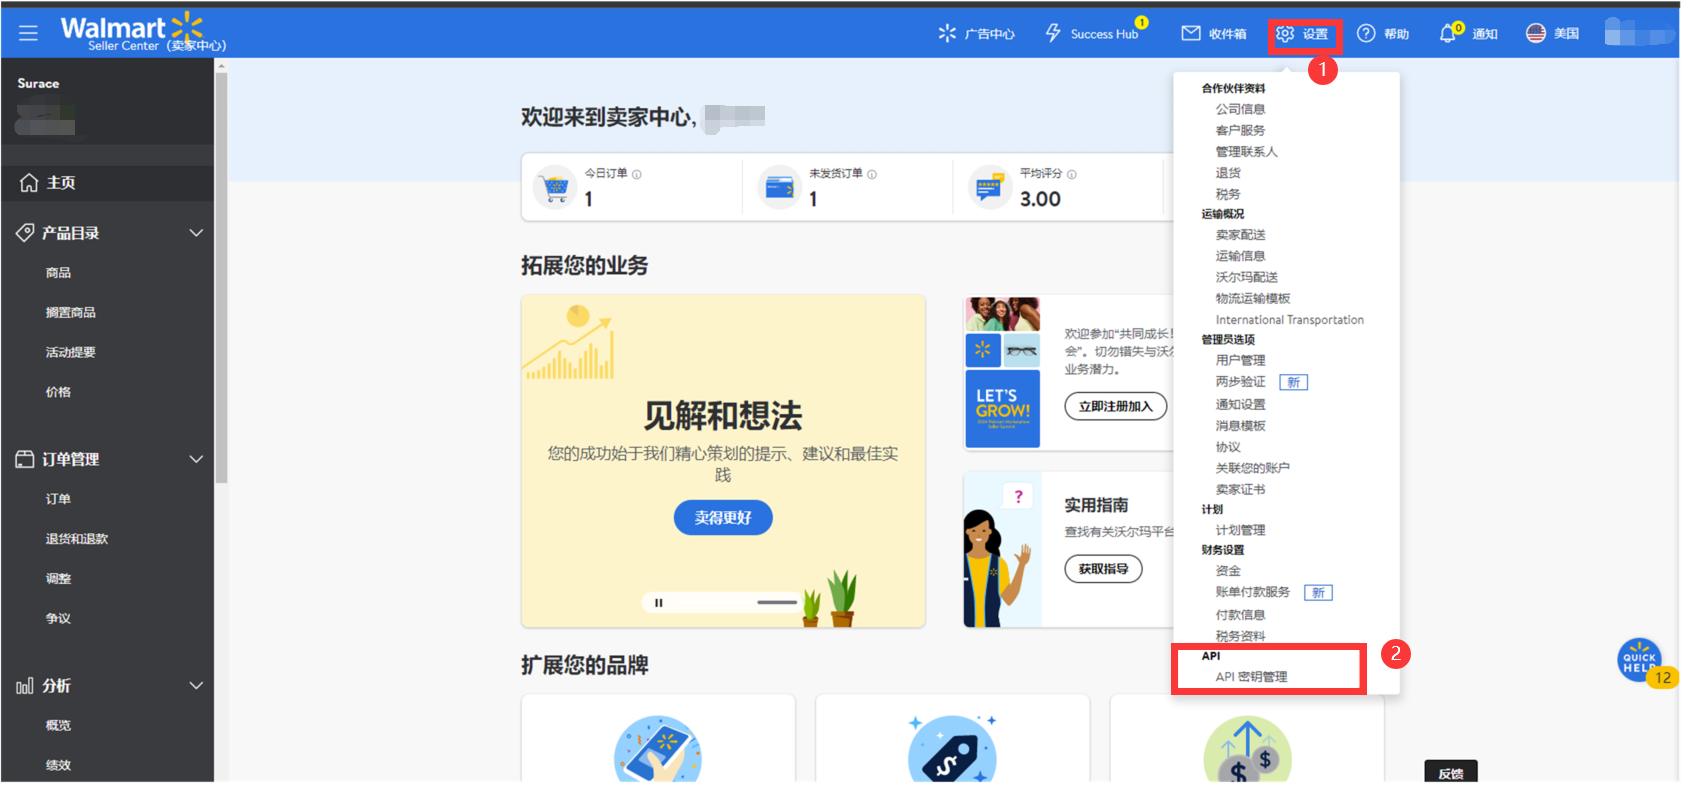Click the 主页 home icon

[29, 182]
